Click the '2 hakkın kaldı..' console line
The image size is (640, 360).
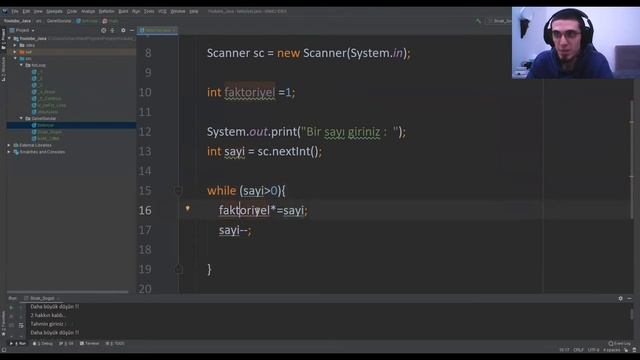coord(48,316)
